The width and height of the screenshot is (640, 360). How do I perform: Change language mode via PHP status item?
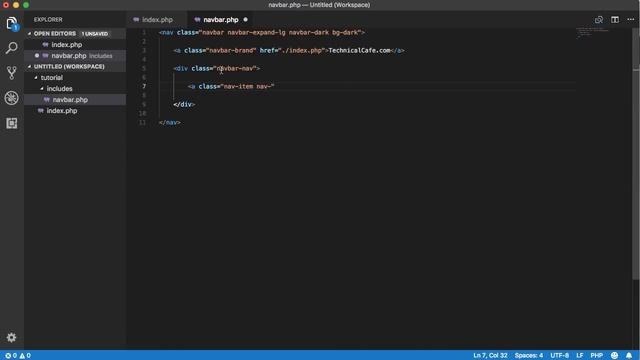pos(596,356)
